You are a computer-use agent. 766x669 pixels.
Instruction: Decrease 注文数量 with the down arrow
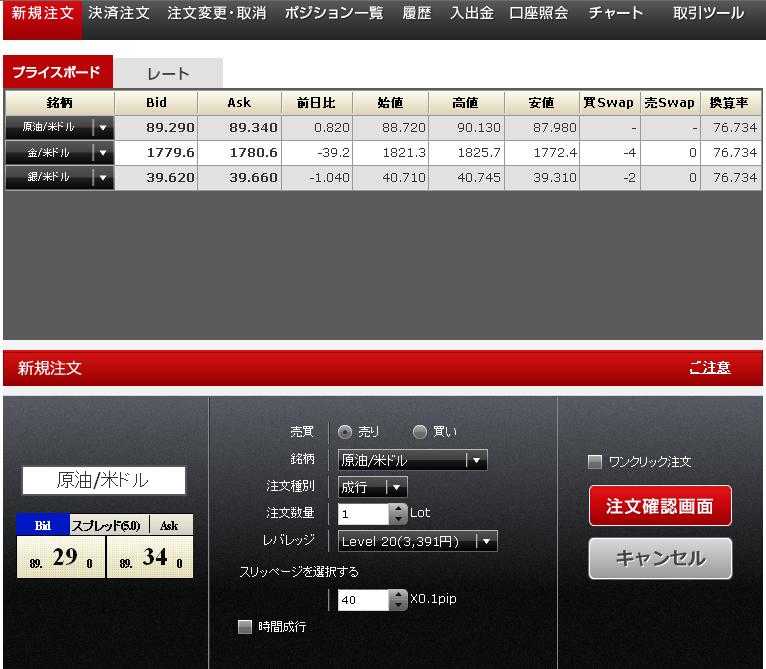point(399,519)
